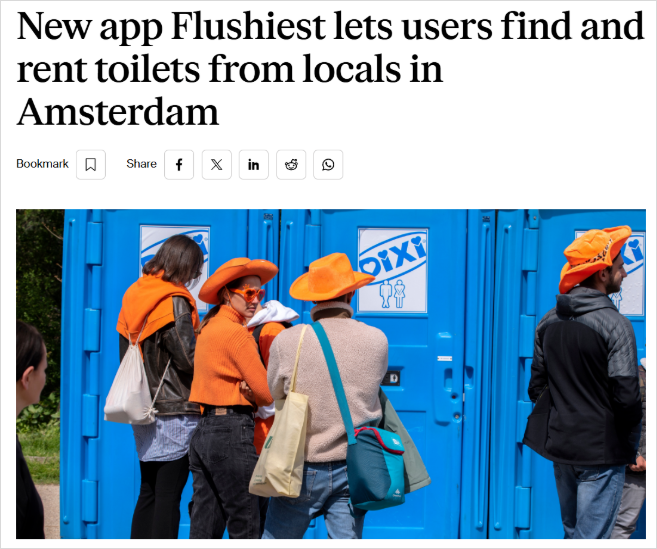Image resolution: width=657 pixels, height=549 pixels.
Task: Click the bookmark flag icon button
Action: (91, 164)
